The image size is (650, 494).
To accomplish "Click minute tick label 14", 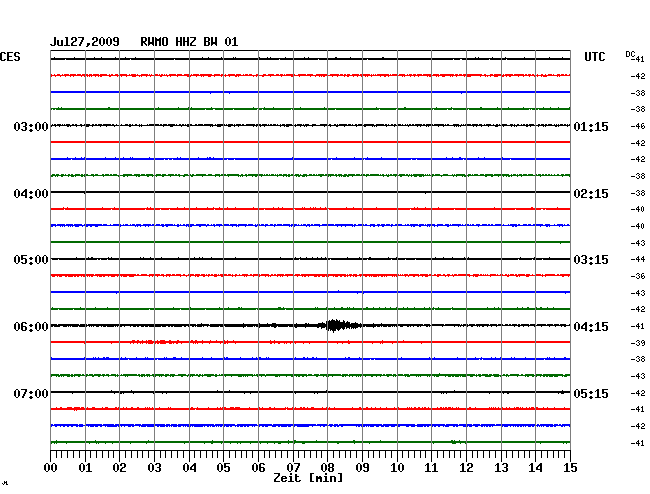I will point(535,467).
